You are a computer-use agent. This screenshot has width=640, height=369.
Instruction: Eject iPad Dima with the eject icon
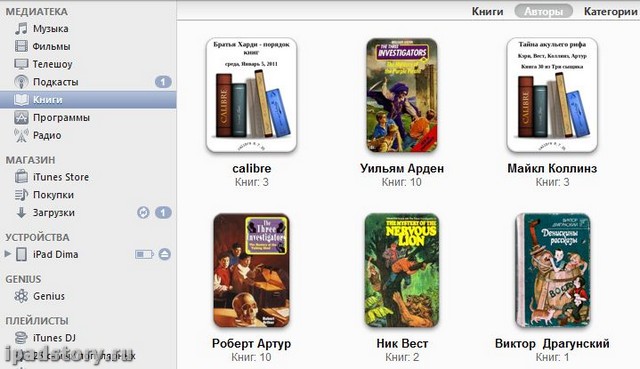click(164, 254)
